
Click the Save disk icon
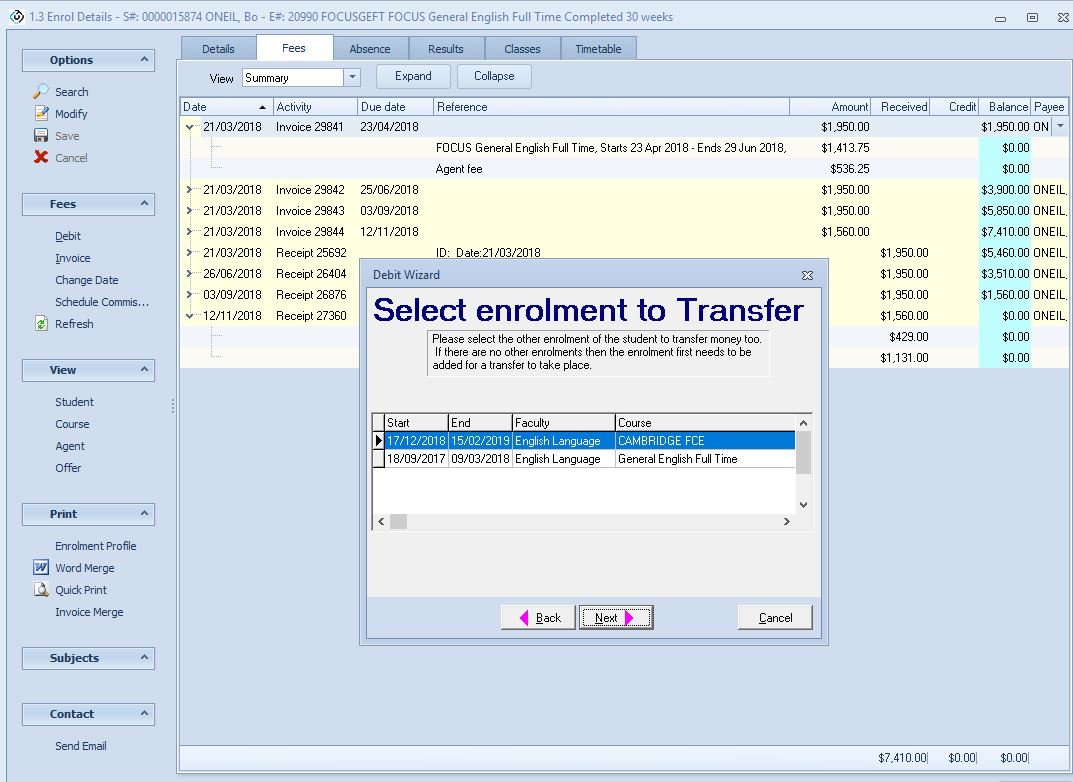point(41,135)
